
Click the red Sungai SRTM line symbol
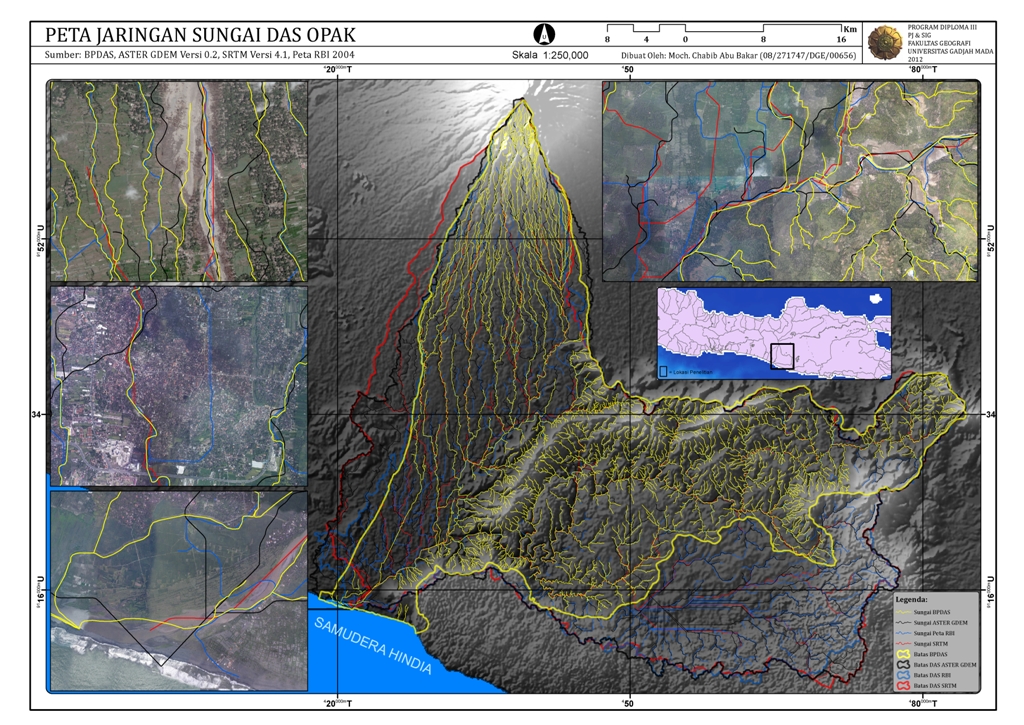(x=905, y=643)
